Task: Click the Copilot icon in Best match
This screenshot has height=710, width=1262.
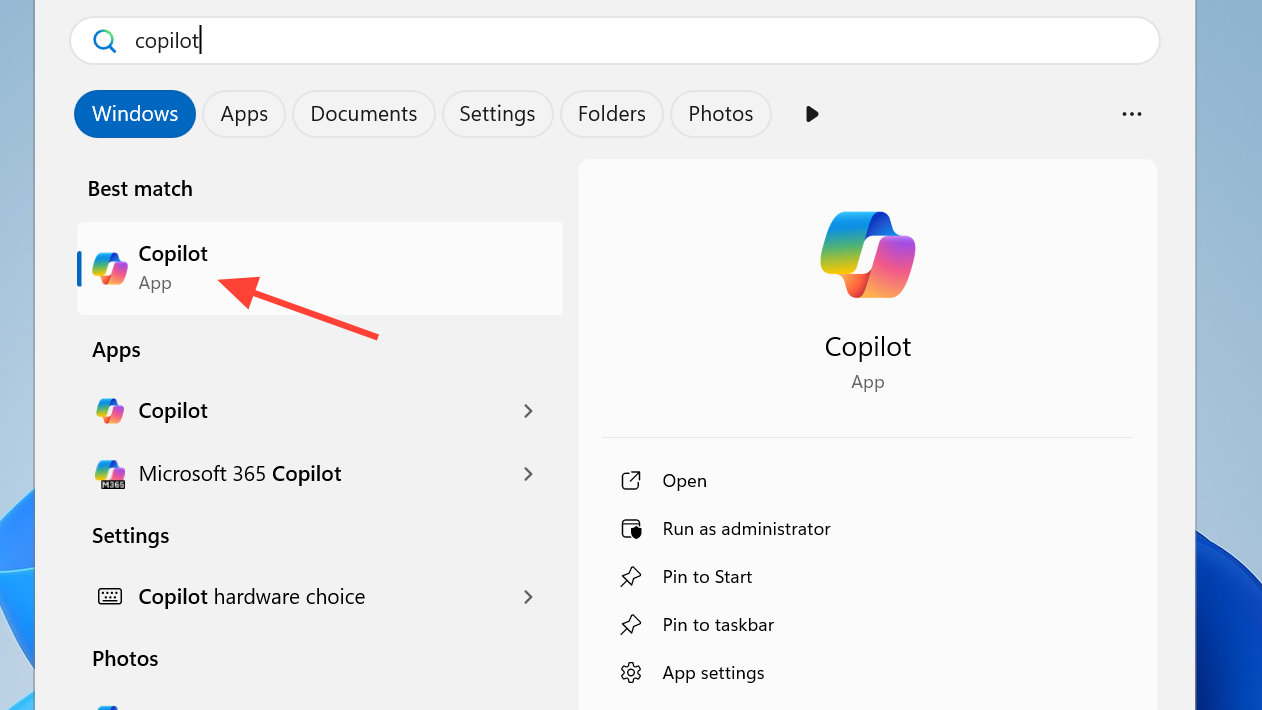Action: (110, 268)
